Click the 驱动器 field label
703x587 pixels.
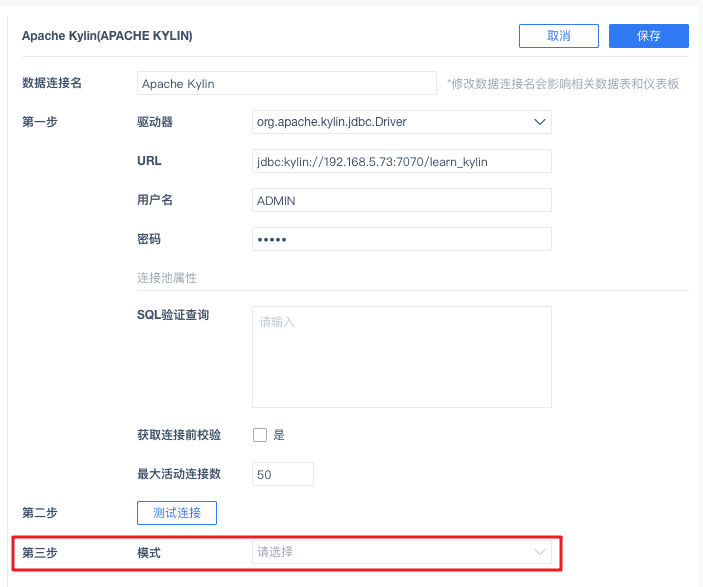click(x=155, y=122)
